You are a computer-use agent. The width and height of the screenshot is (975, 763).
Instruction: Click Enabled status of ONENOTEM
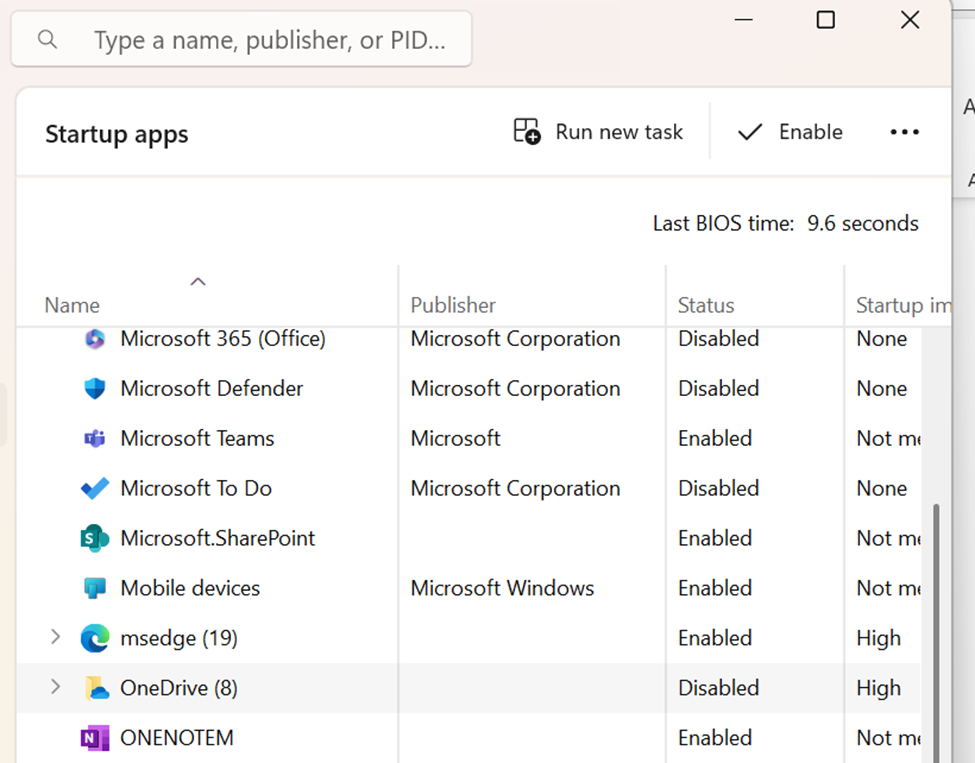pos(715,738)
